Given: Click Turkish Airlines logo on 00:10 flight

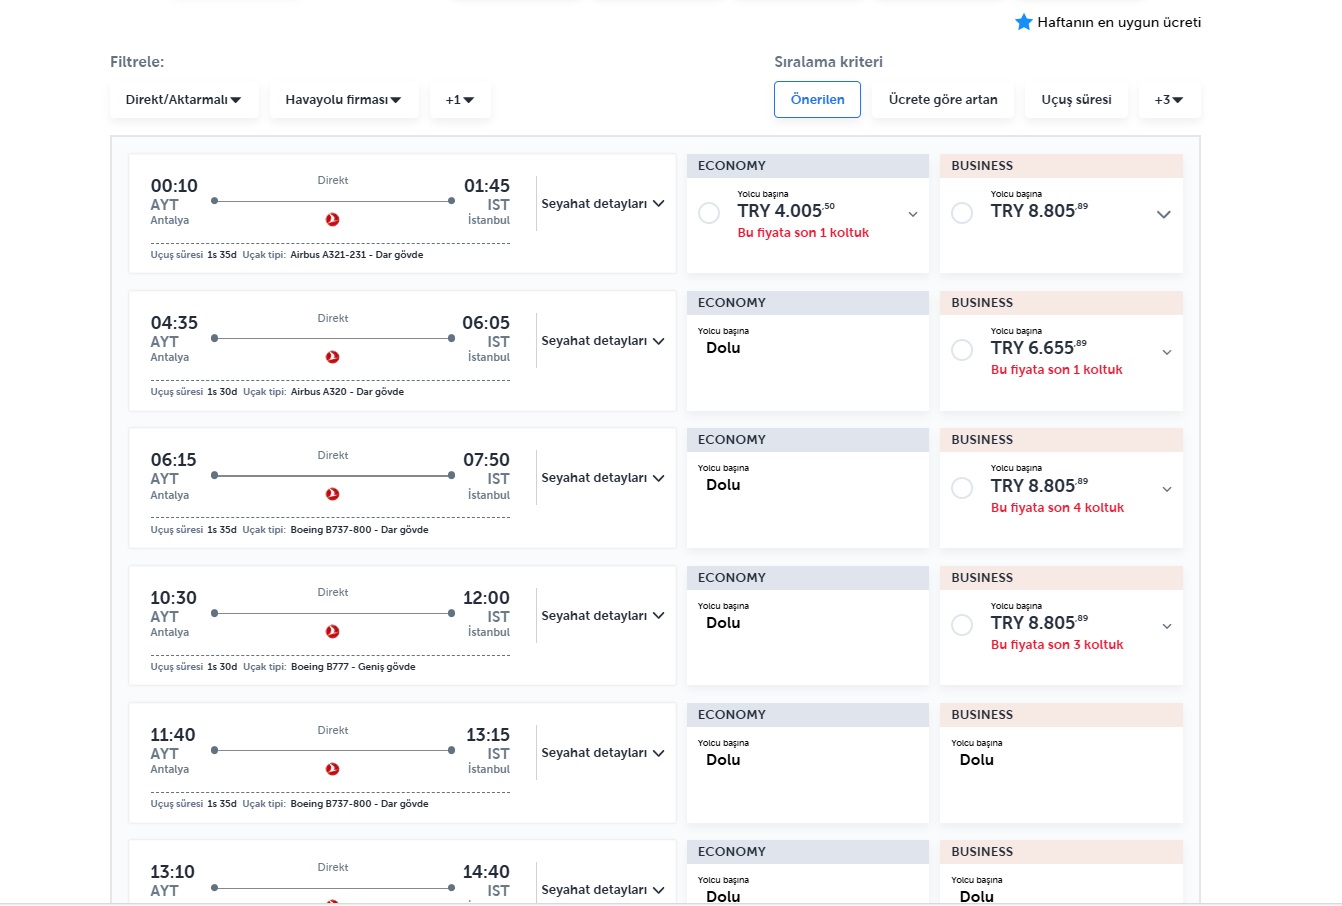Looking at the screenshot, I should (x=333, y=219).
